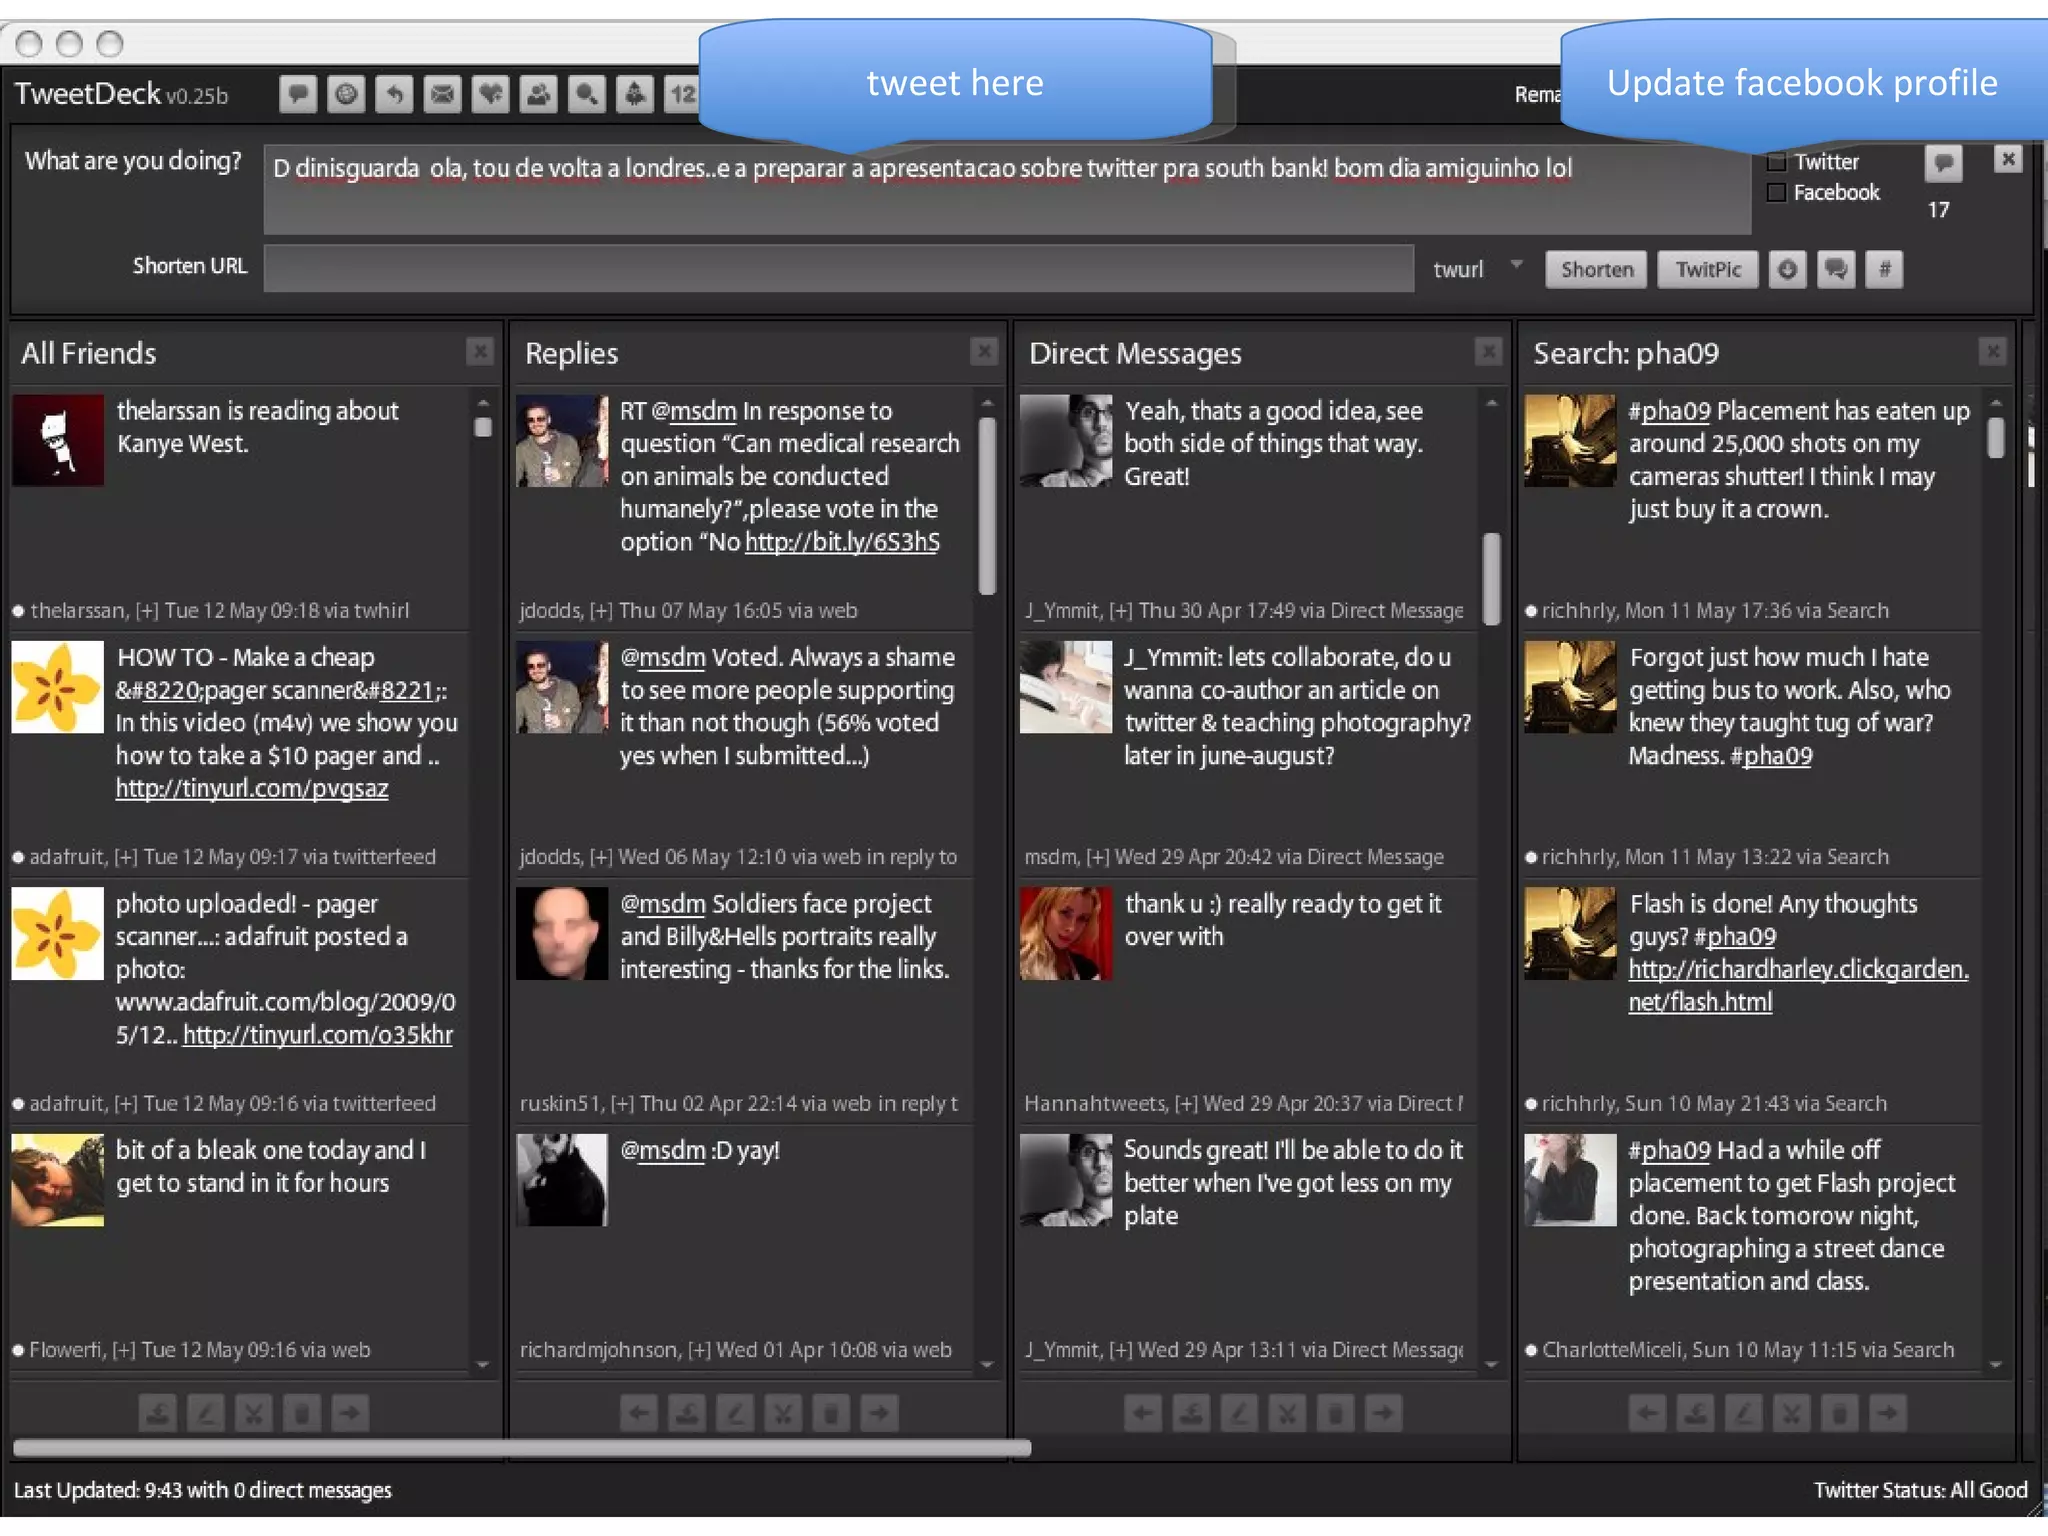Click the Replies curved-arrow toolbar icon

[394, 95]
